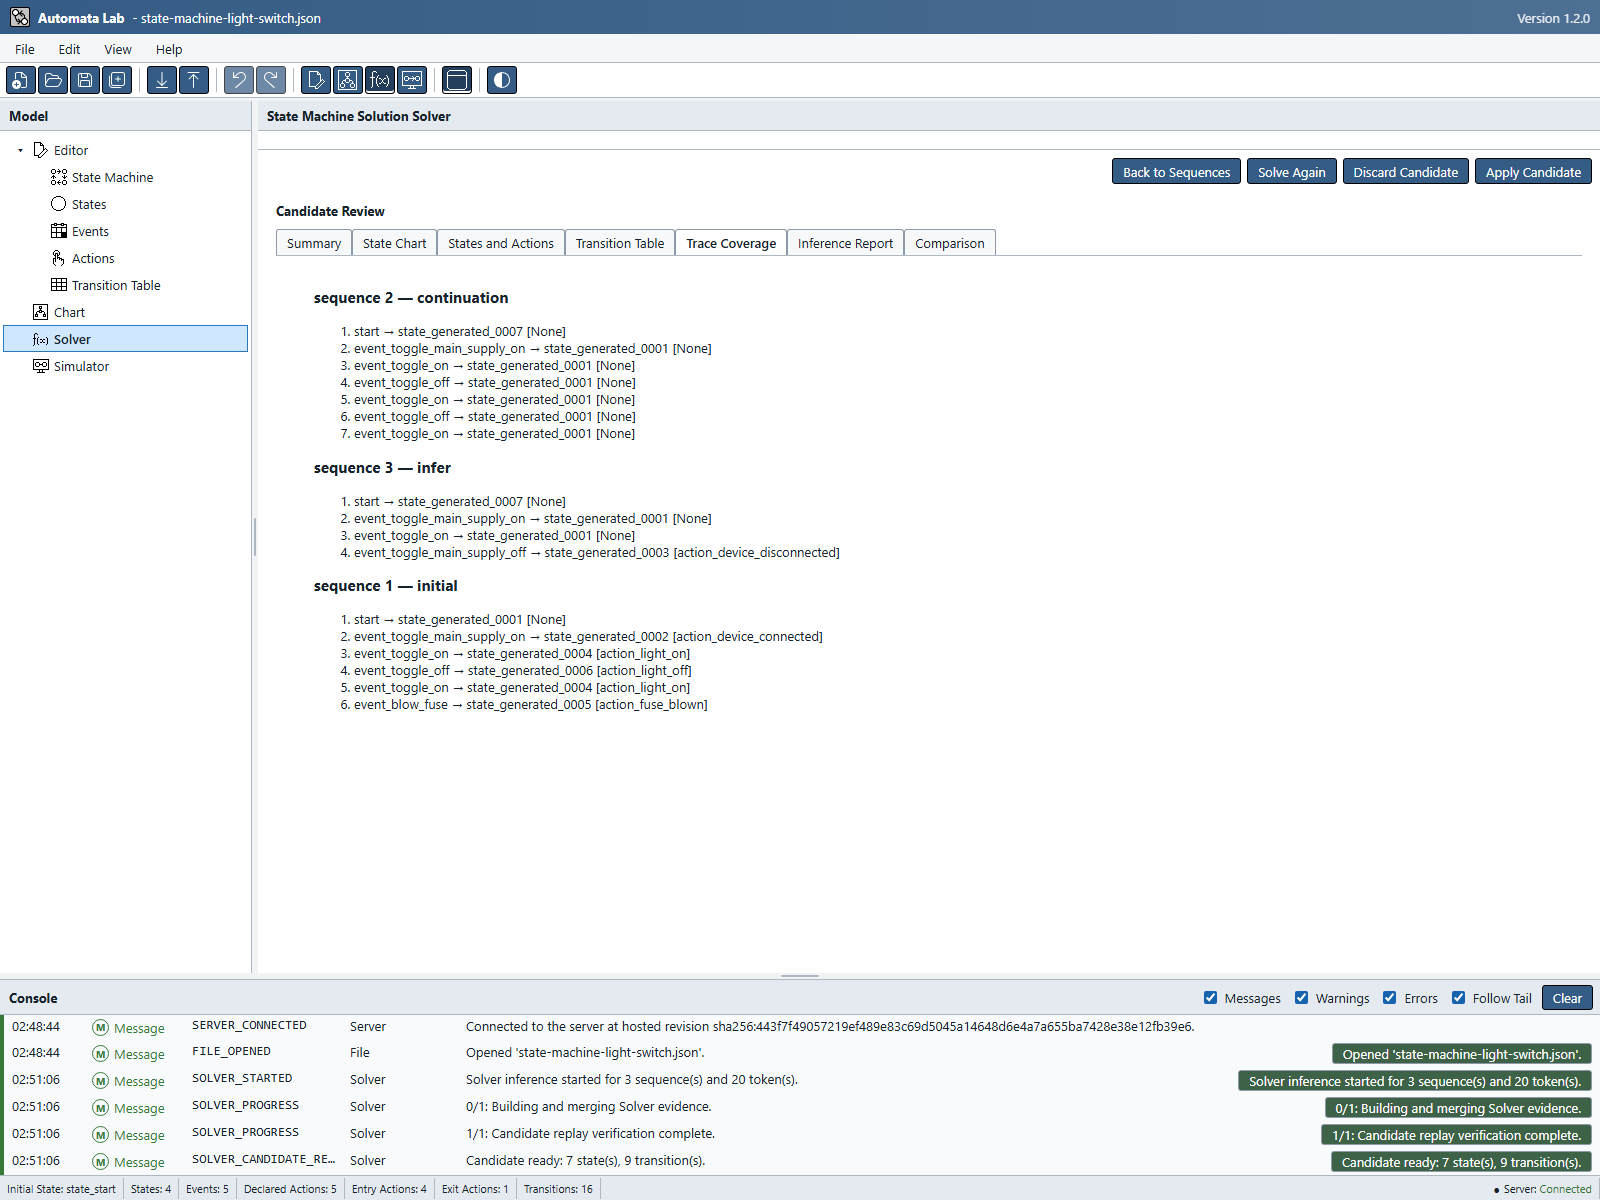Open the Simulator toolbar icon

coord(412,80)
